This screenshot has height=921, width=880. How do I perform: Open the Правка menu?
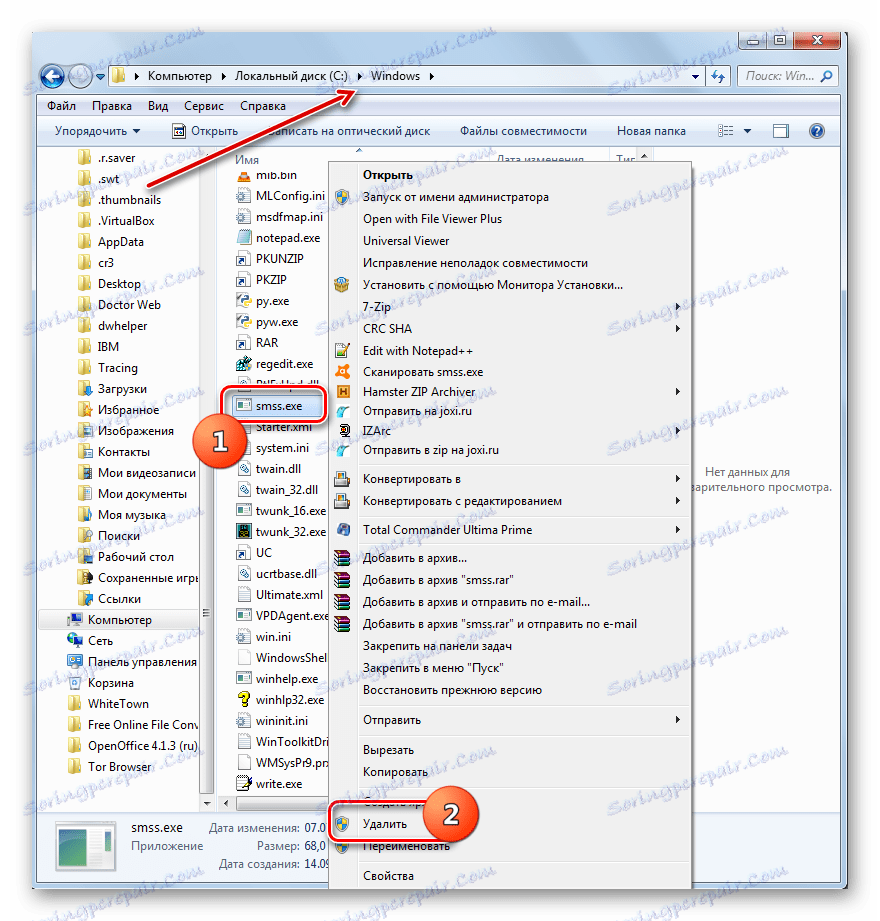click(112, 106)
